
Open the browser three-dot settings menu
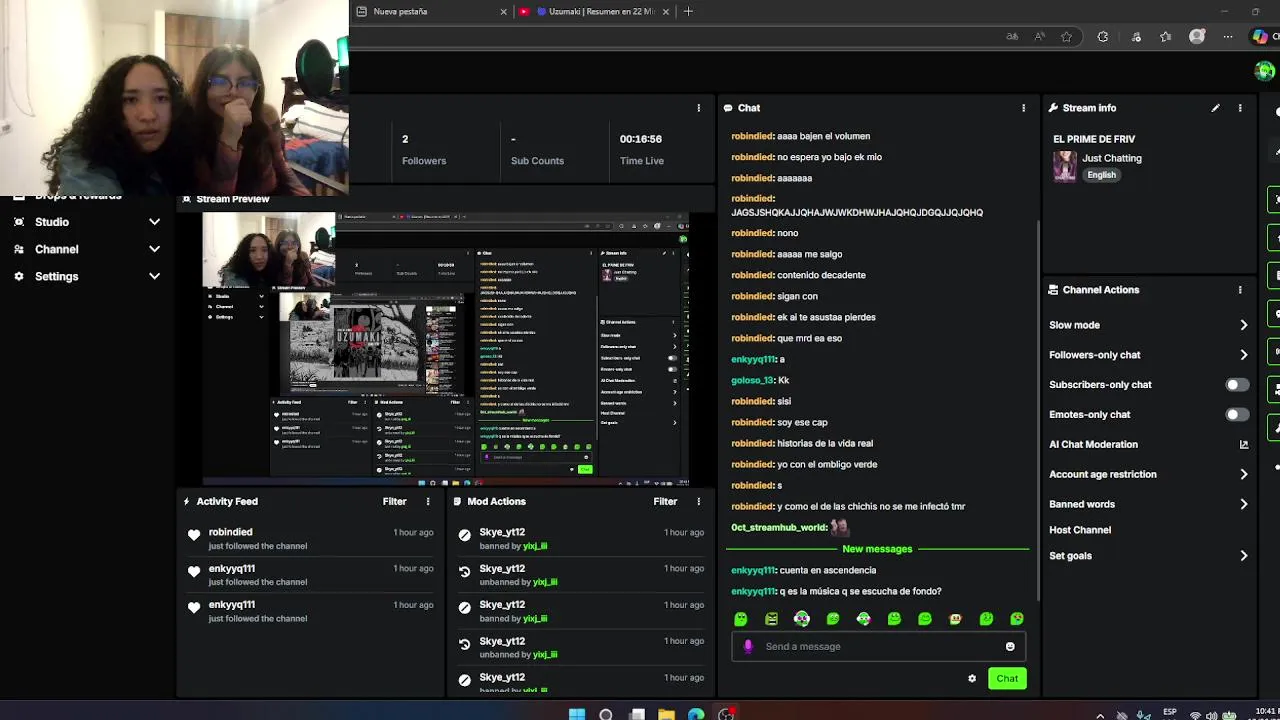pos(1228,37)
